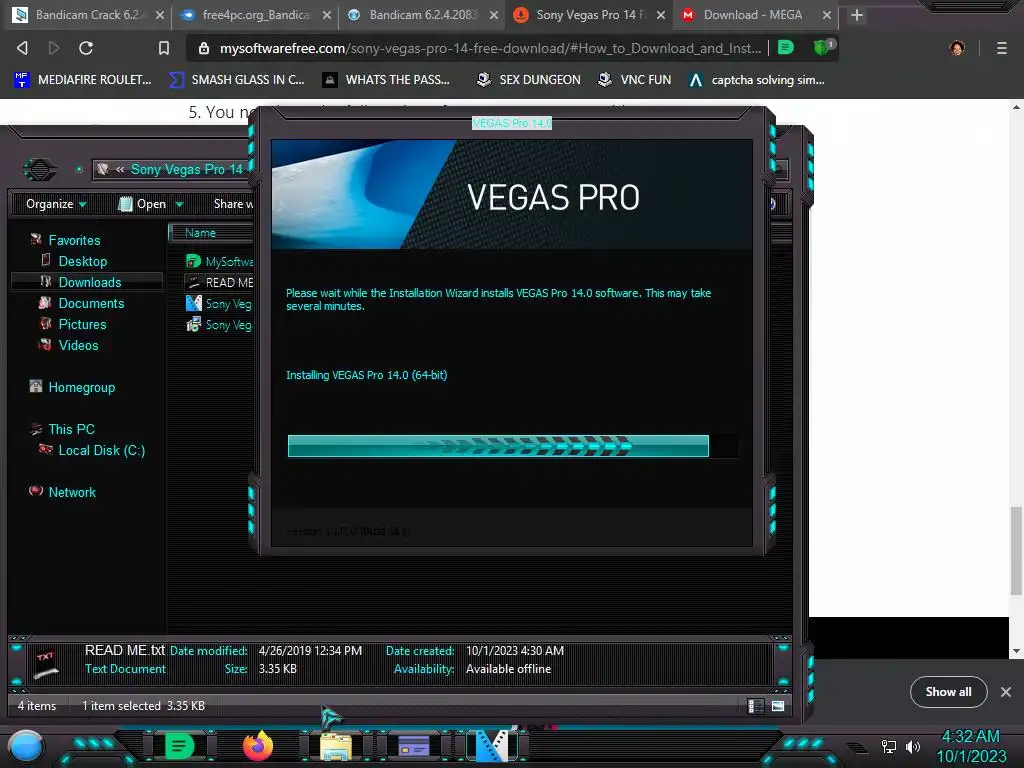Open the WHATS THE PASS... bookmark
Screen dimensions: 1024x768
(386, 80)
